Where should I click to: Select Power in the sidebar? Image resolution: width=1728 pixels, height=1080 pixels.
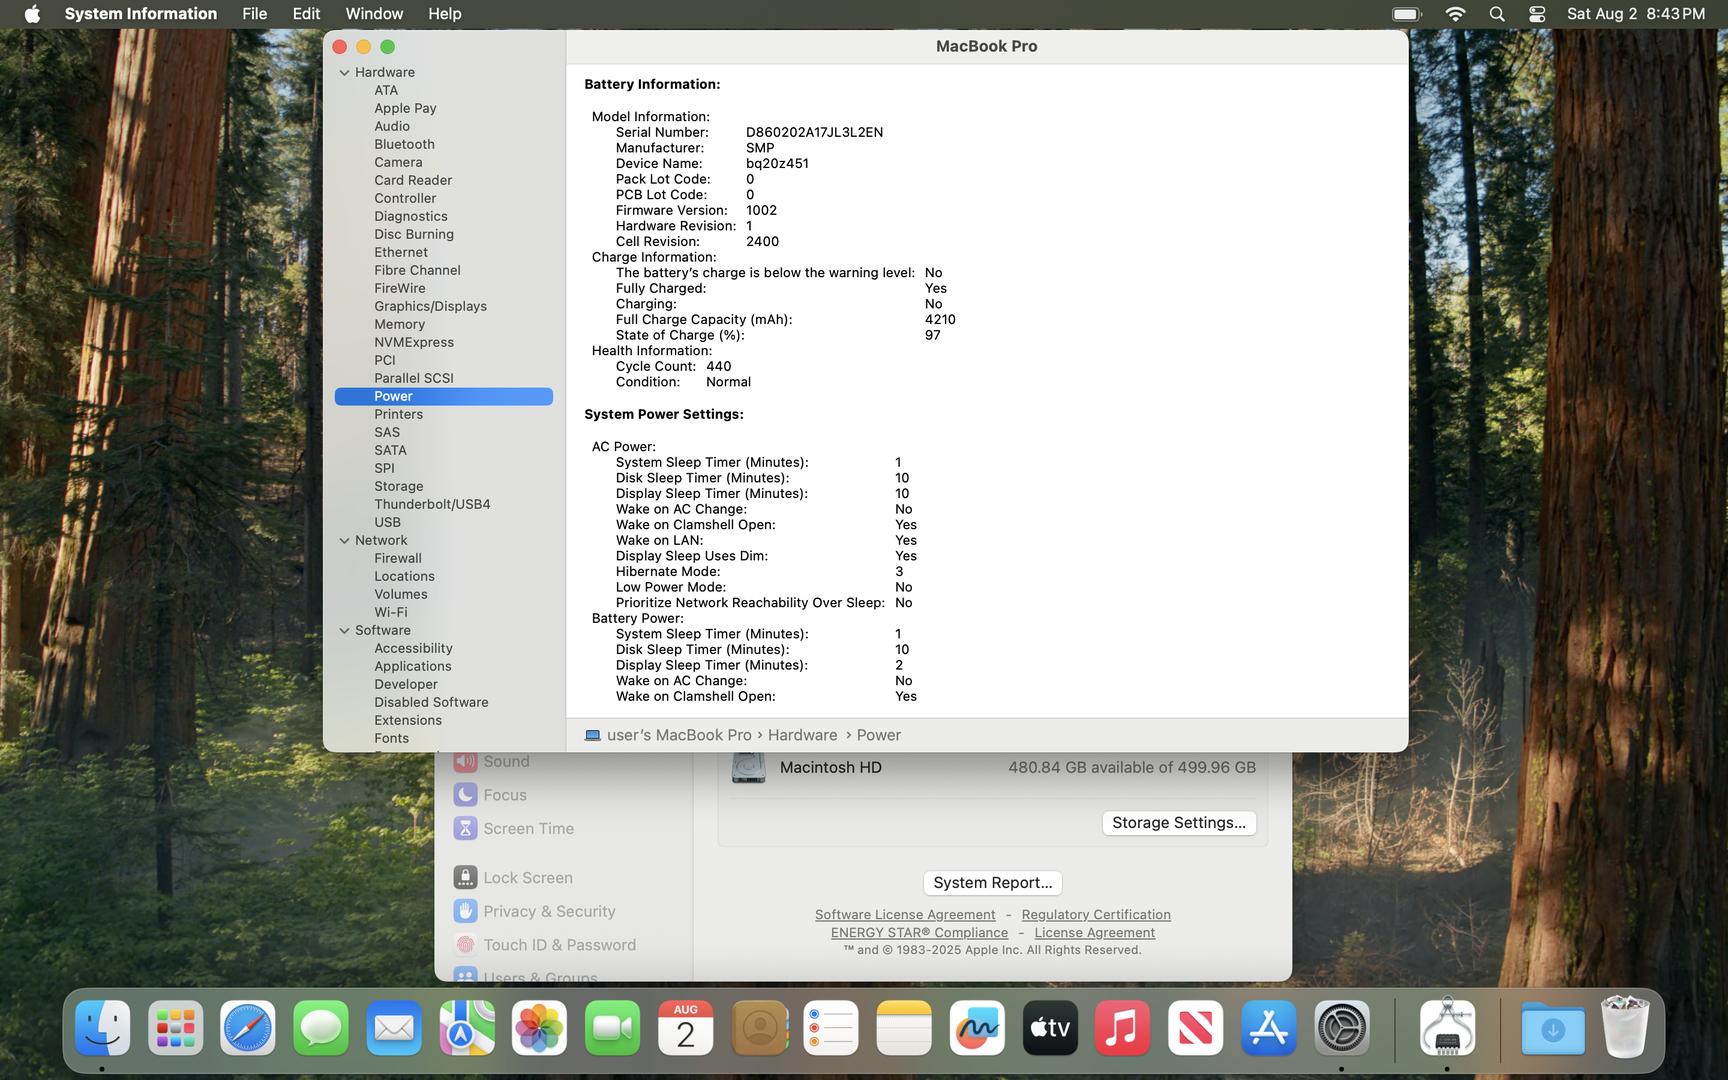(x=444, y=396)
